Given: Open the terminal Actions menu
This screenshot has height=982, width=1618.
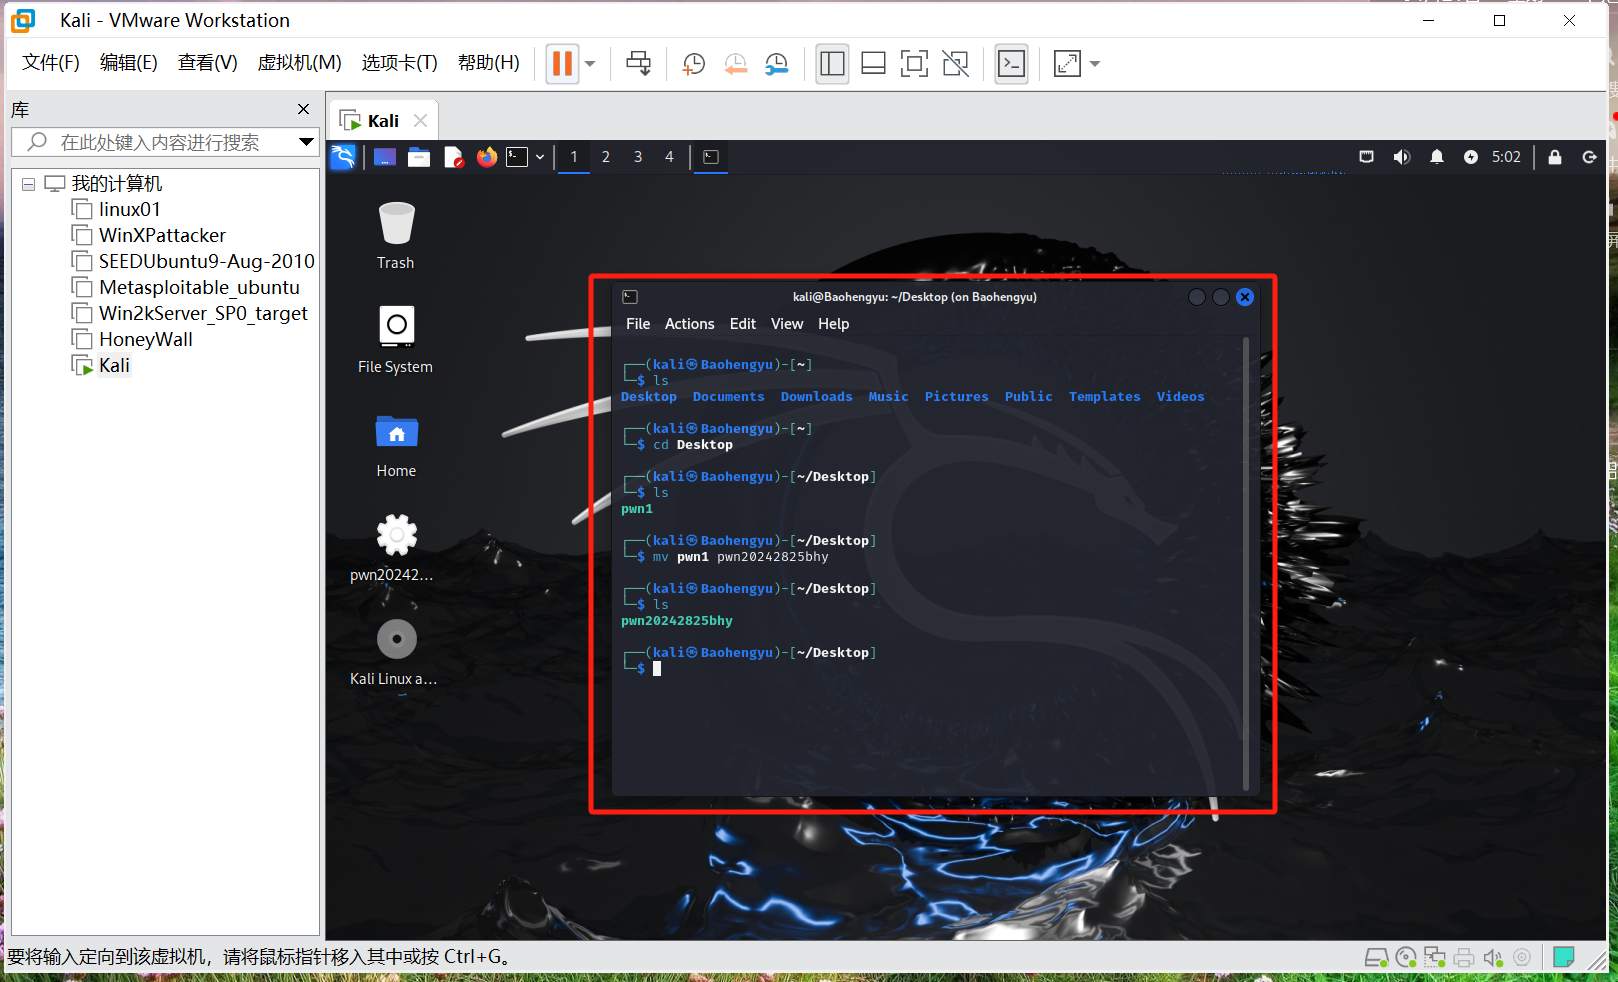Looking at the screenshot, I should click(x=690, y=324).
